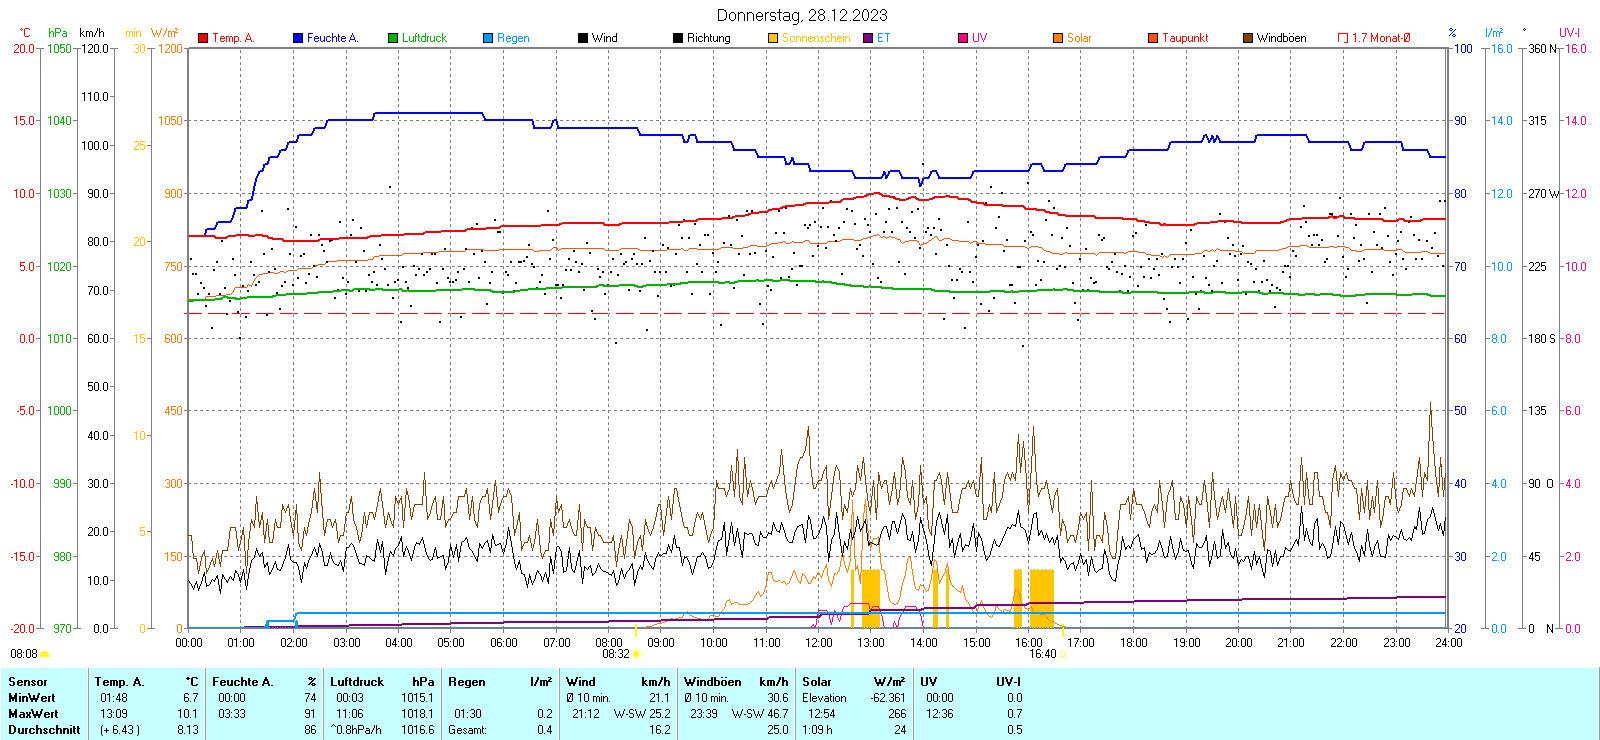Image resolution: width=1600 pixels, height=740 pixels.
Task: Click the magenta UV legend marker
Action: pyautogui.click(x=963, y=38)
